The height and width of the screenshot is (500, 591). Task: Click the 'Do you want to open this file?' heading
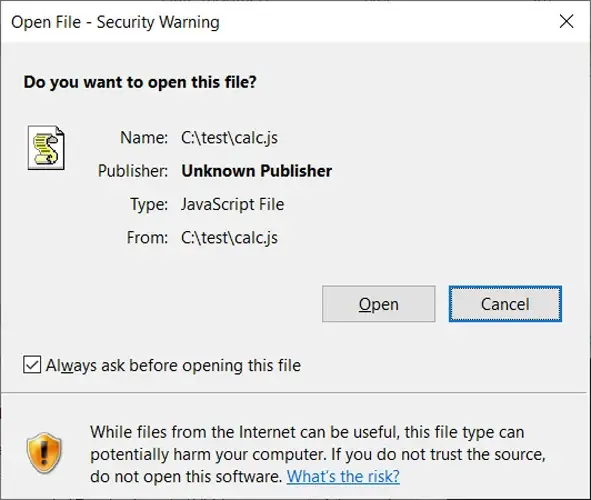pos(140,82)
